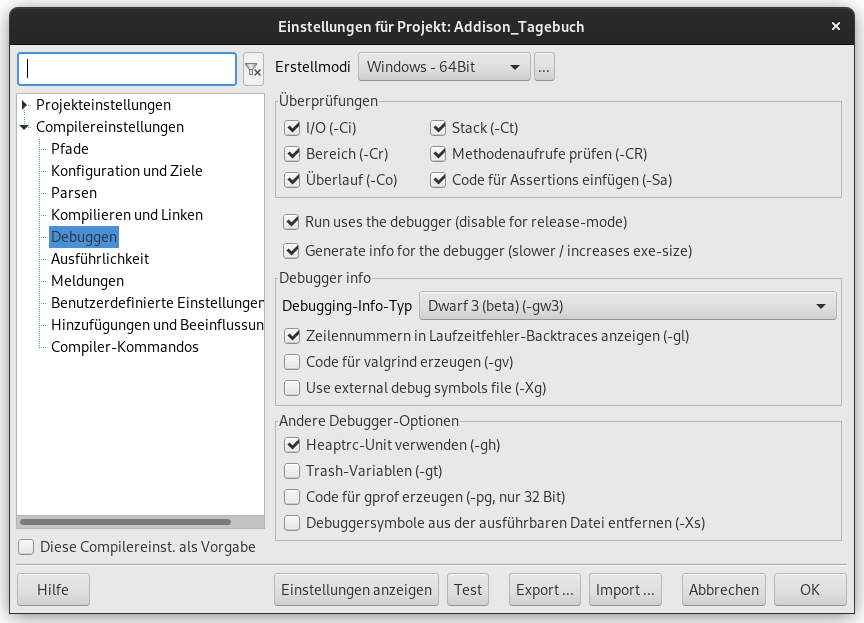Uncheck the Stack (-Ct) checkbox
This screenshot has height=623, width=864.
(439, 128)
